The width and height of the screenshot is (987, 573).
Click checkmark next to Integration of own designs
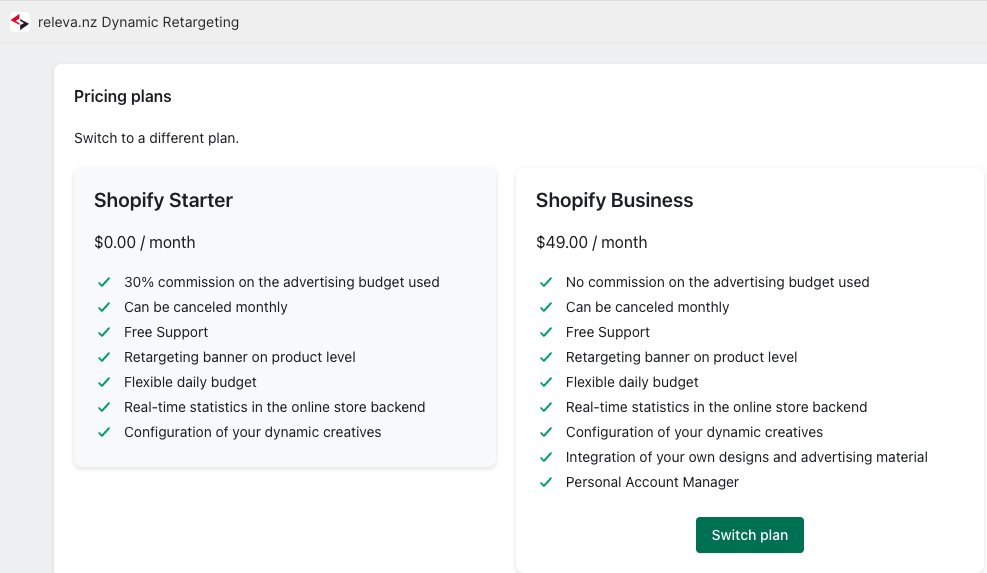click(x=546, y=457)
